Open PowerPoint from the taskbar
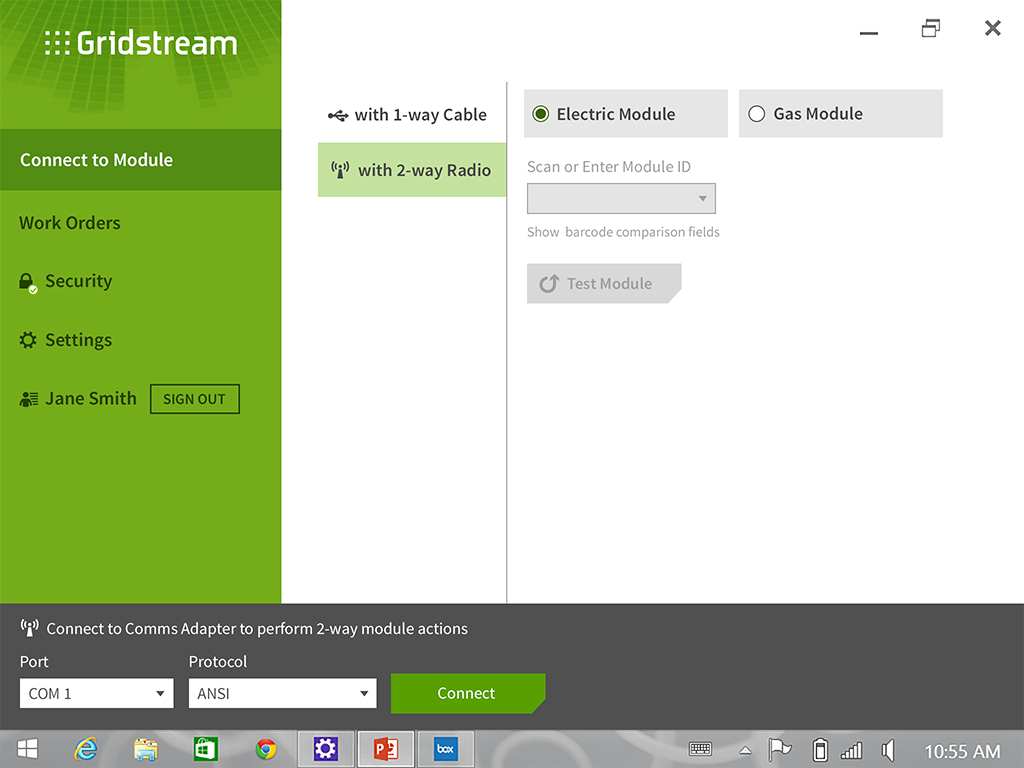The image size is (1024, 768). click(x=385, y=749)
